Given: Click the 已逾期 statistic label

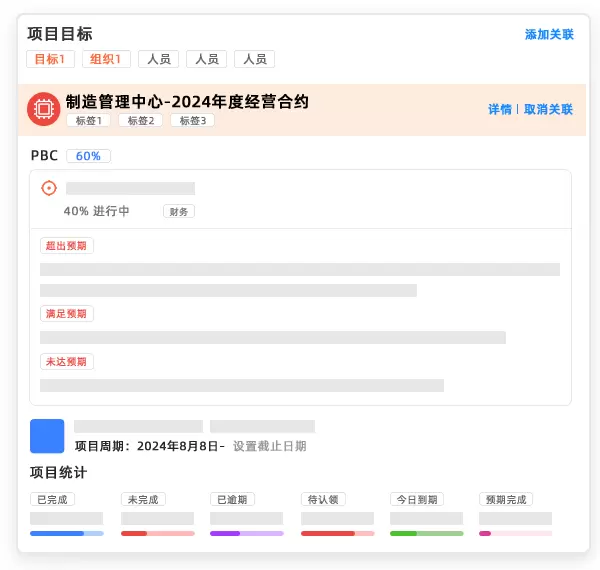Looking at the screenshot, I should [232, 499].
